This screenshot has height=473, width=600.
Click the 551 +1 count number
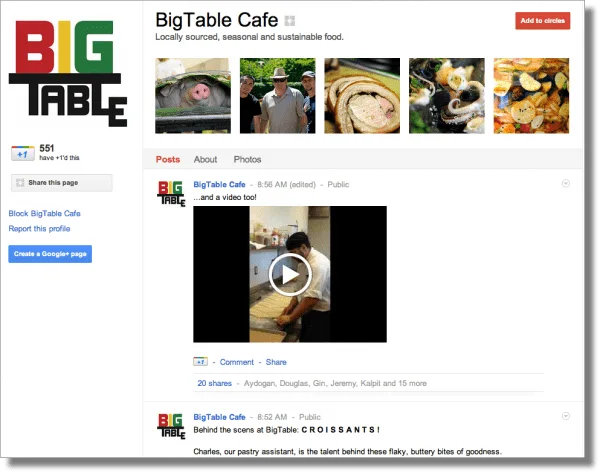[x=47, y=148]
